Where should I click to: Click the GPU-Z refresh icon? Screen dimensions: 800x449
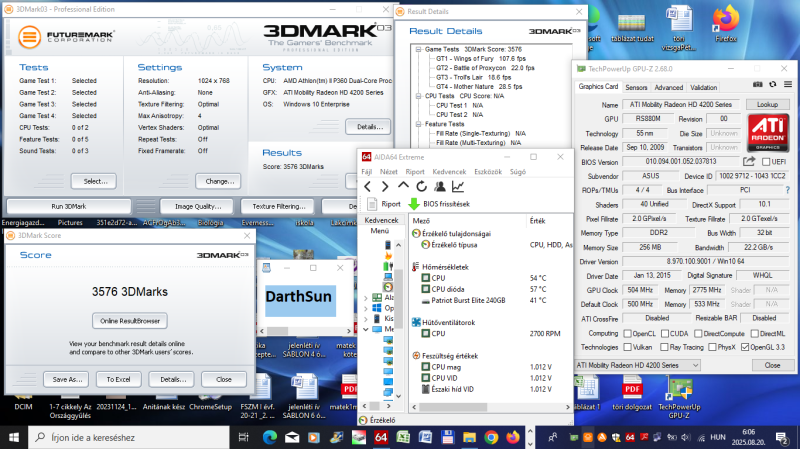772,84
